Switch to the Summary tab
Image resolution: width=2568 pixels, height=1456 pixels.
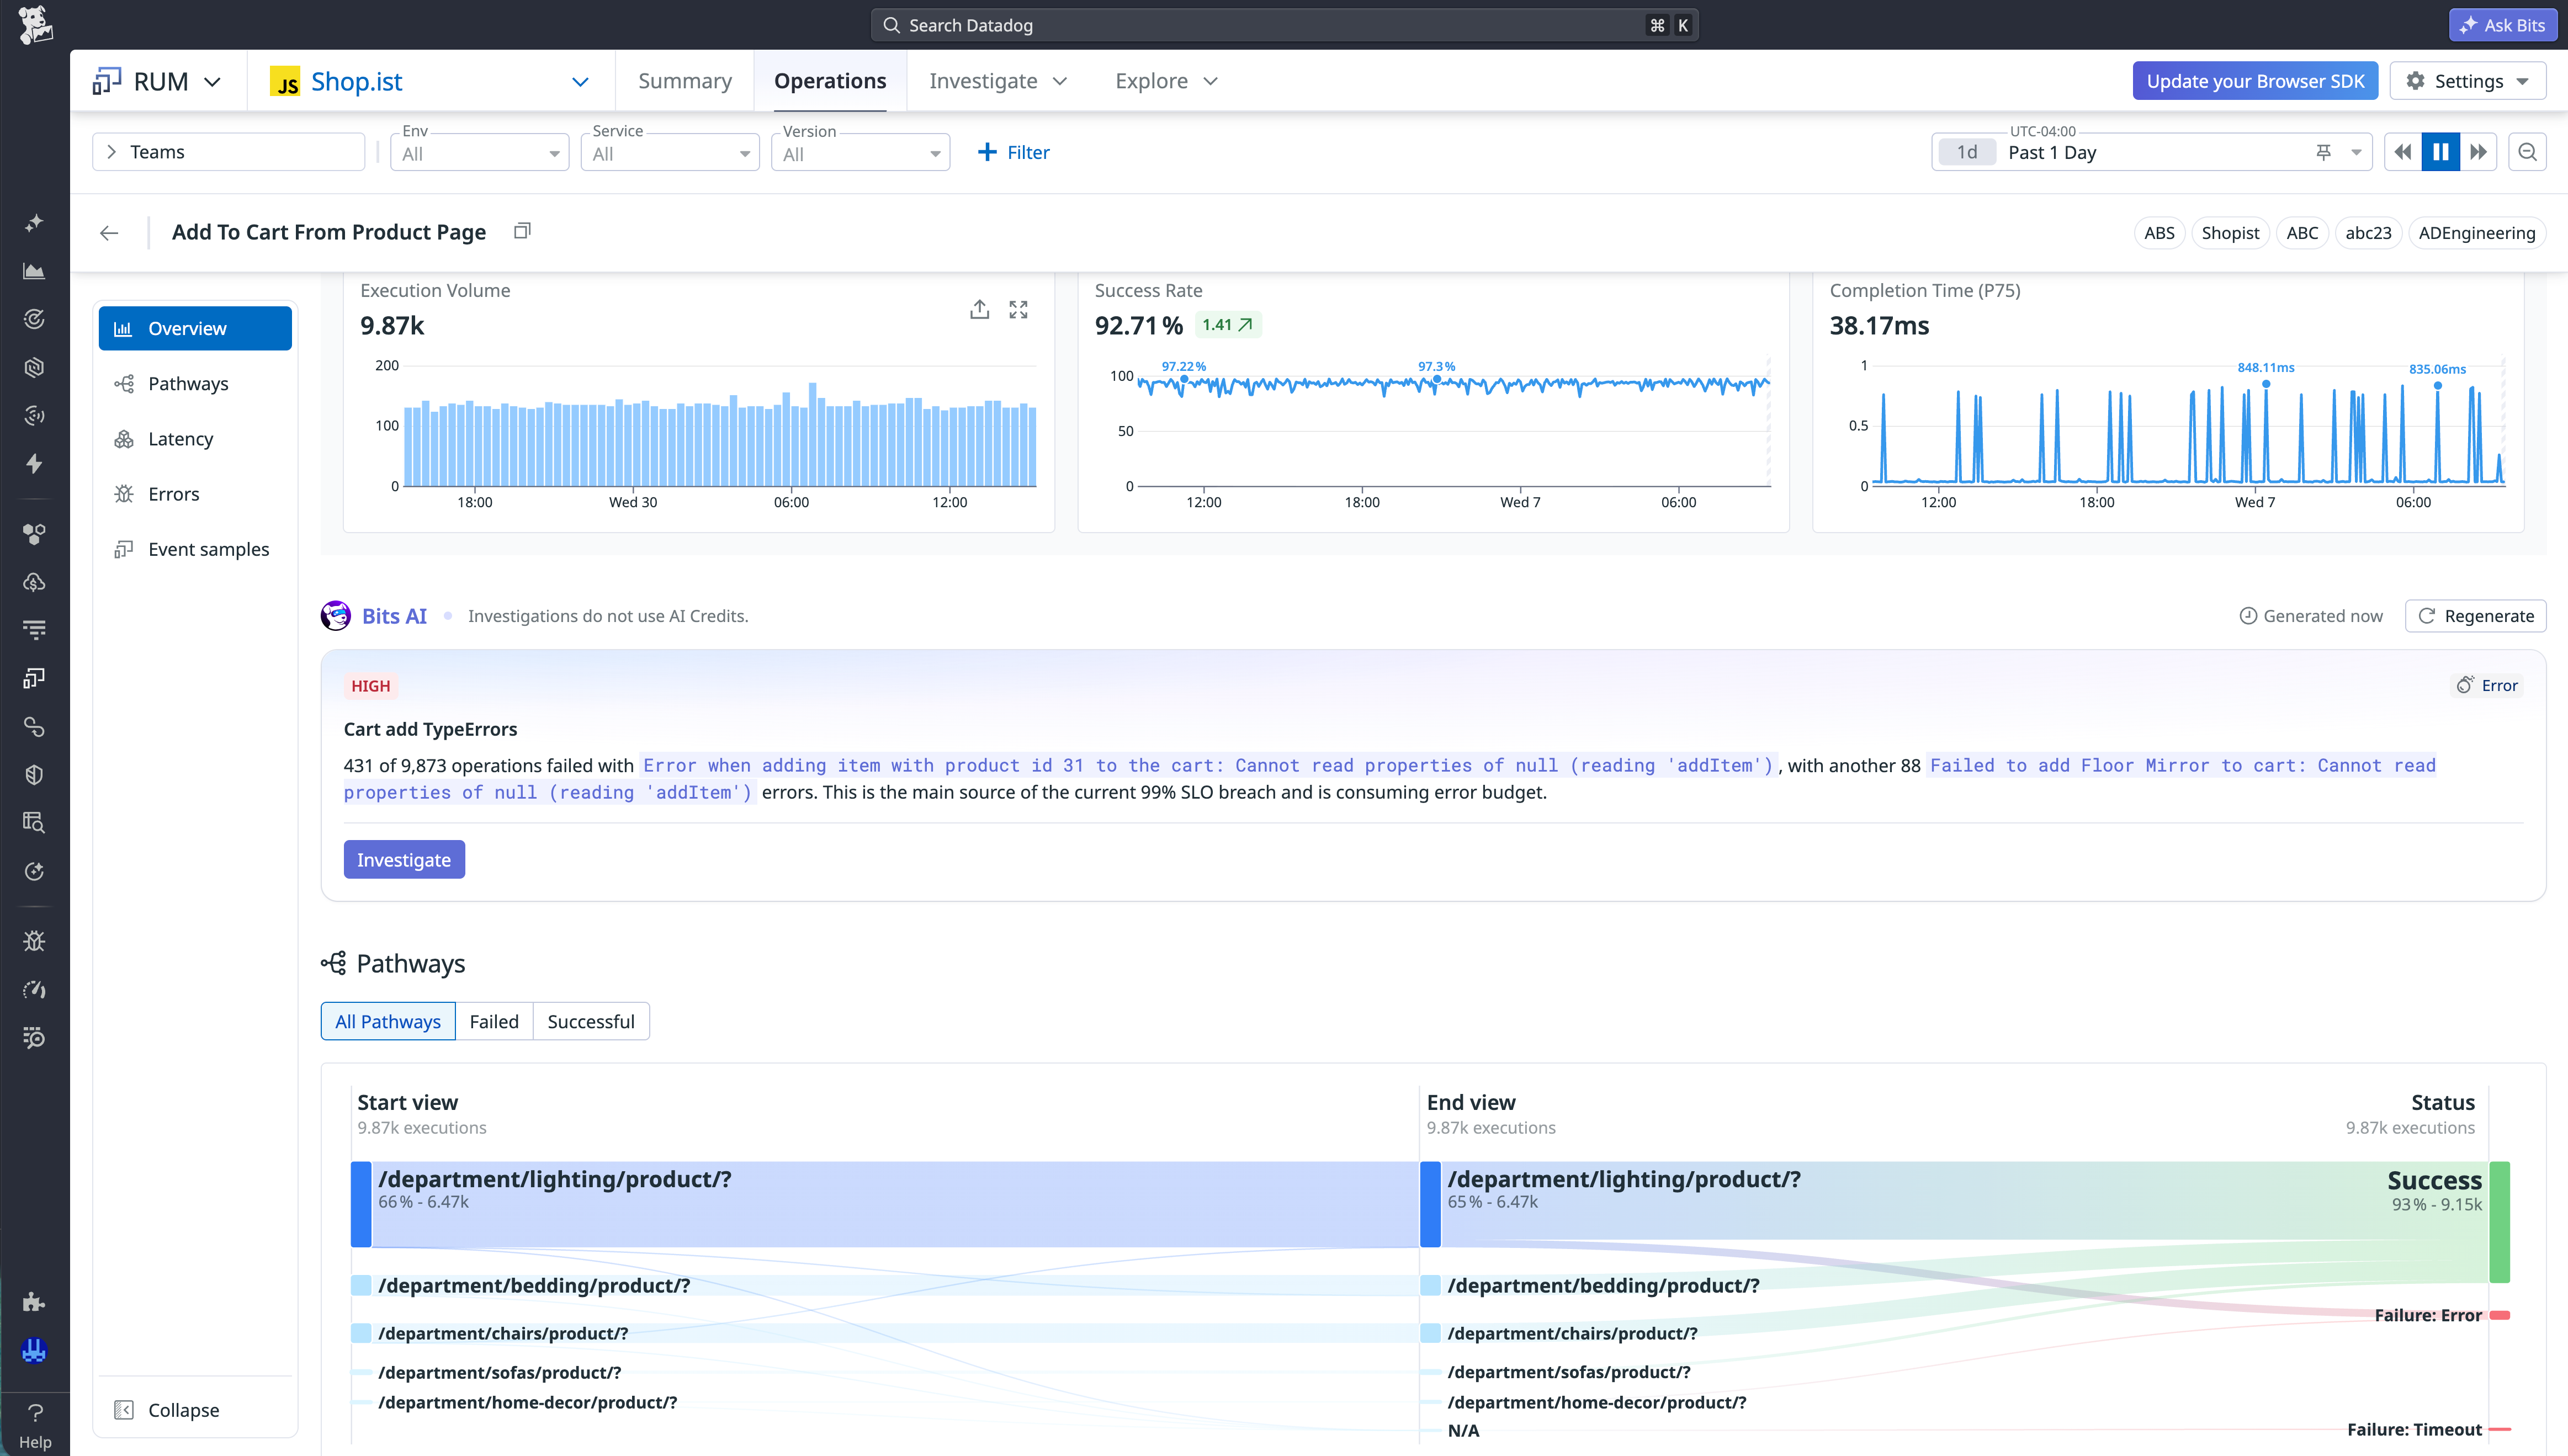pos(685,81)
